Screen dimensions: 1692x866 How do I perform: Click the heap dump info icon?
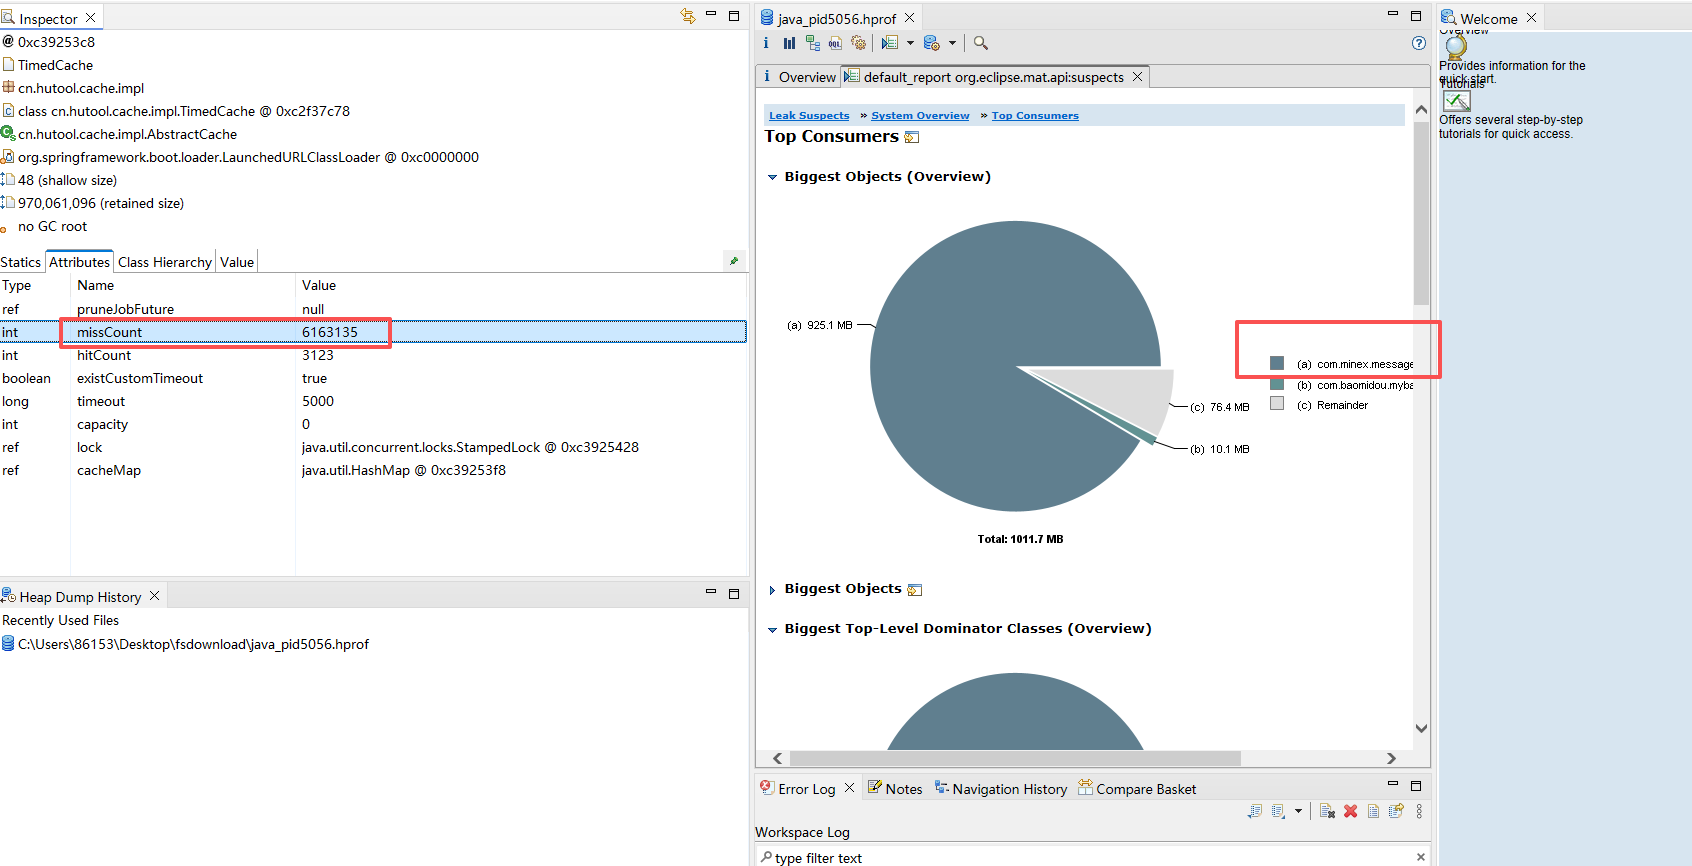click(x=766, y=43)
